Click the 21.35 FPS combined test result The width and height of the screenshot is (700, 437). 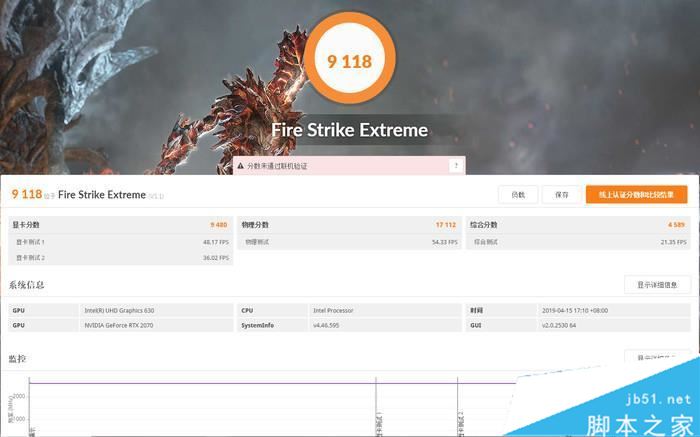[x=673, y=242]
